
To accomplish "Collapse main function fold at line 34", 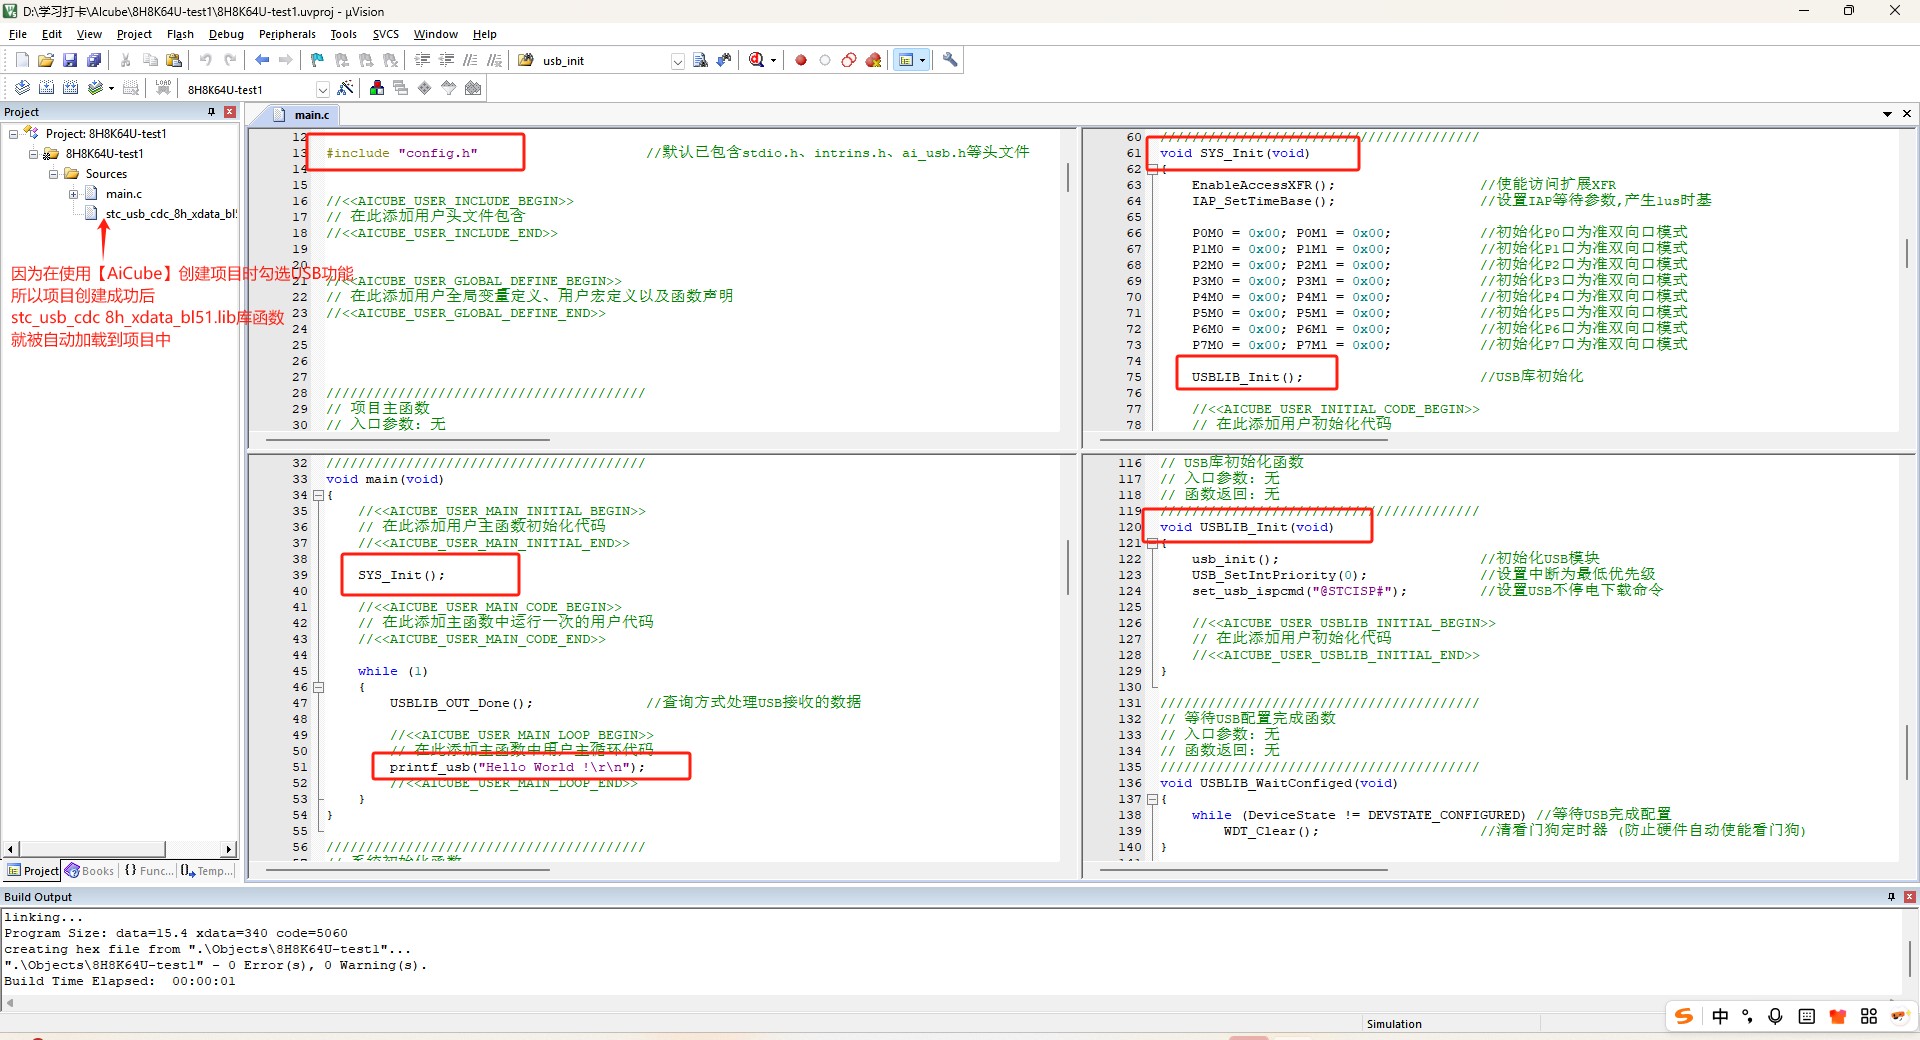I will [319, 495].
